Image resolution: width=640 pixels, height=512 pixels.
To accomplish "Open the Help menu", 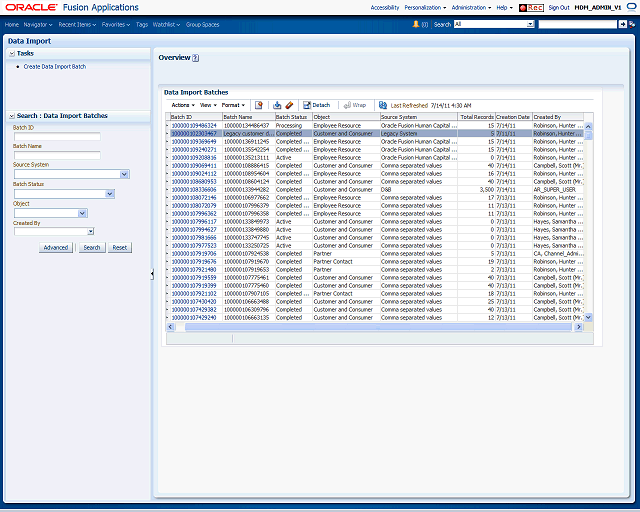I will 504,8.
